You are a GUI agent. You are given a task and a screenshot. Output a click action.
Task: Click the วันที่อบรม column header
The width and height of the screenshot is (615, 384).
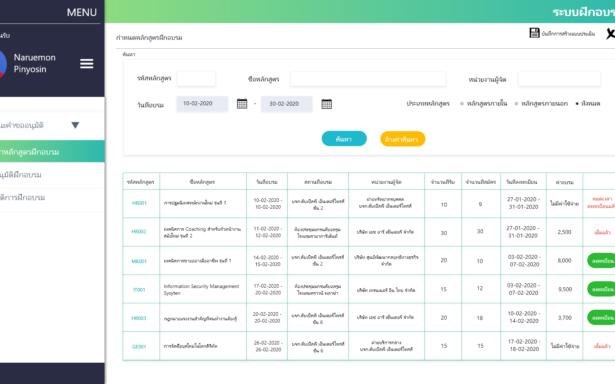tap(267, 182)
